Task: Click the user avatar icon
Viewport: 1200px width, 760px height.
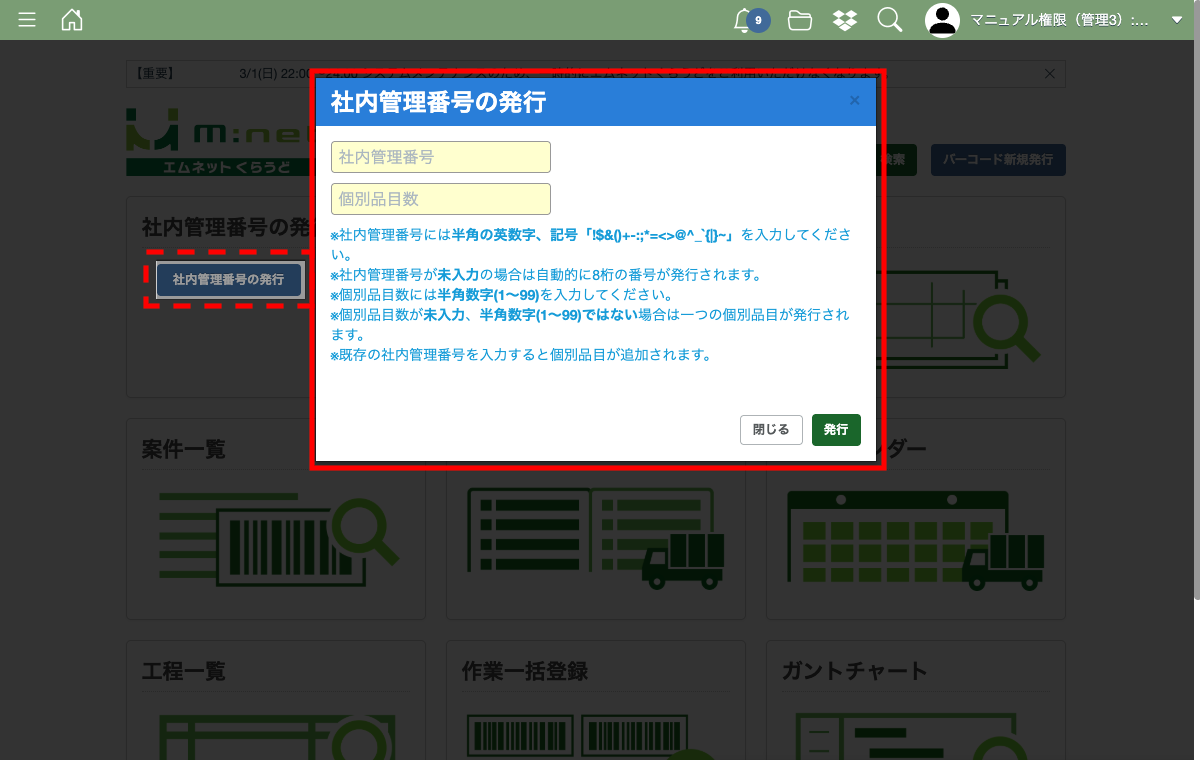Action: pyautogui.click(x=942, y=20)
